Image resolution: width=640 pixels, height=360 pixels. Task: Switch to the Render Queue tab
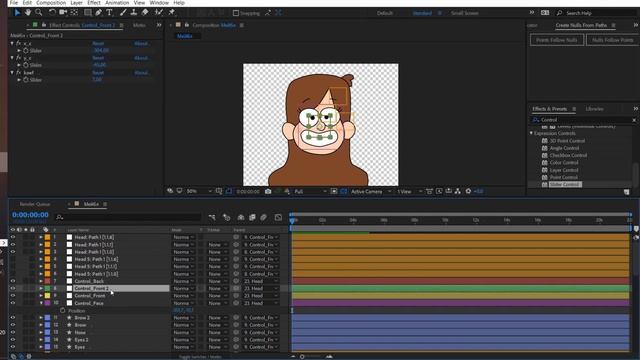(35, 204)
